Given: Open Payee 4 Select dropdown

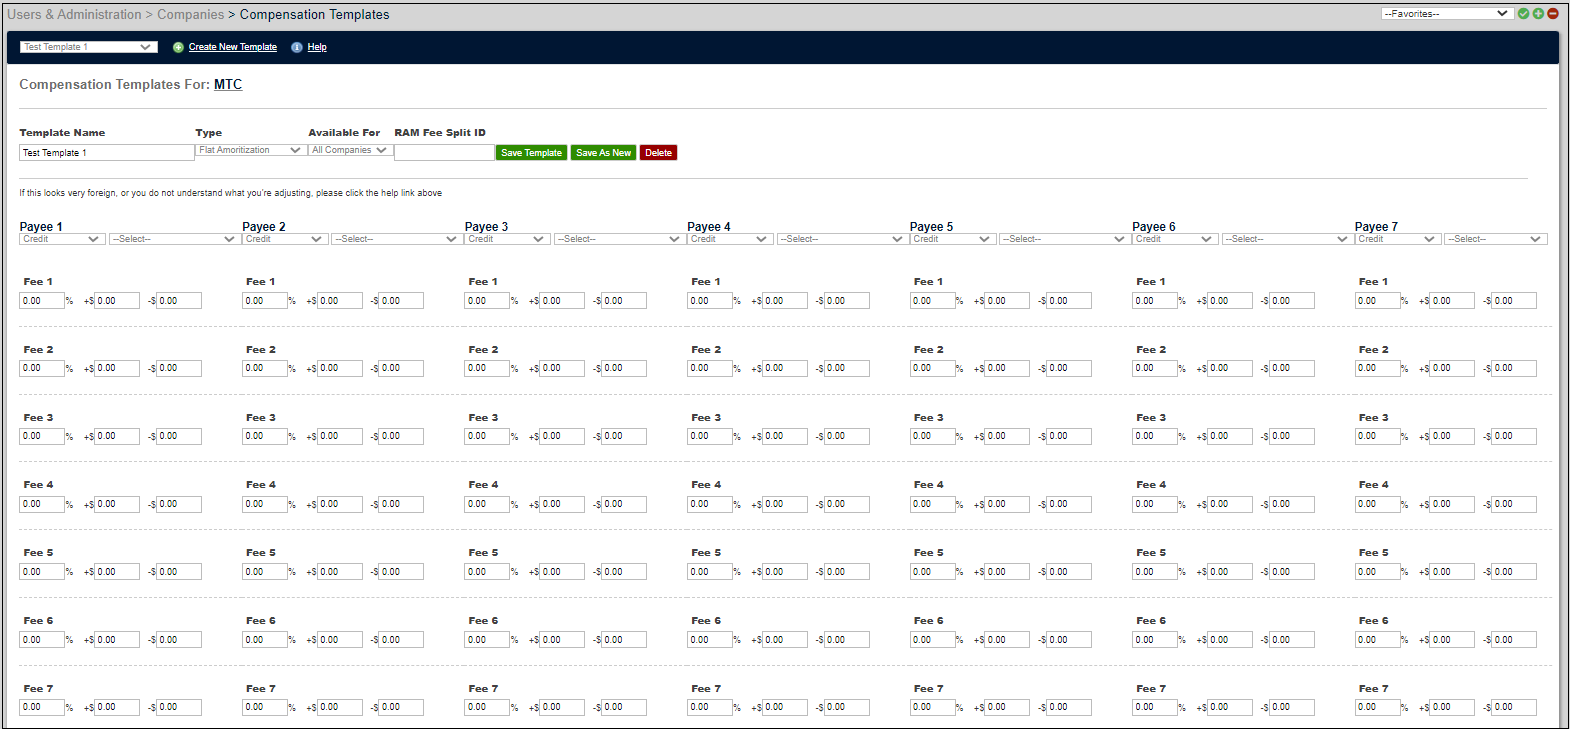Looking at the screenshot, I should point(841,239).
